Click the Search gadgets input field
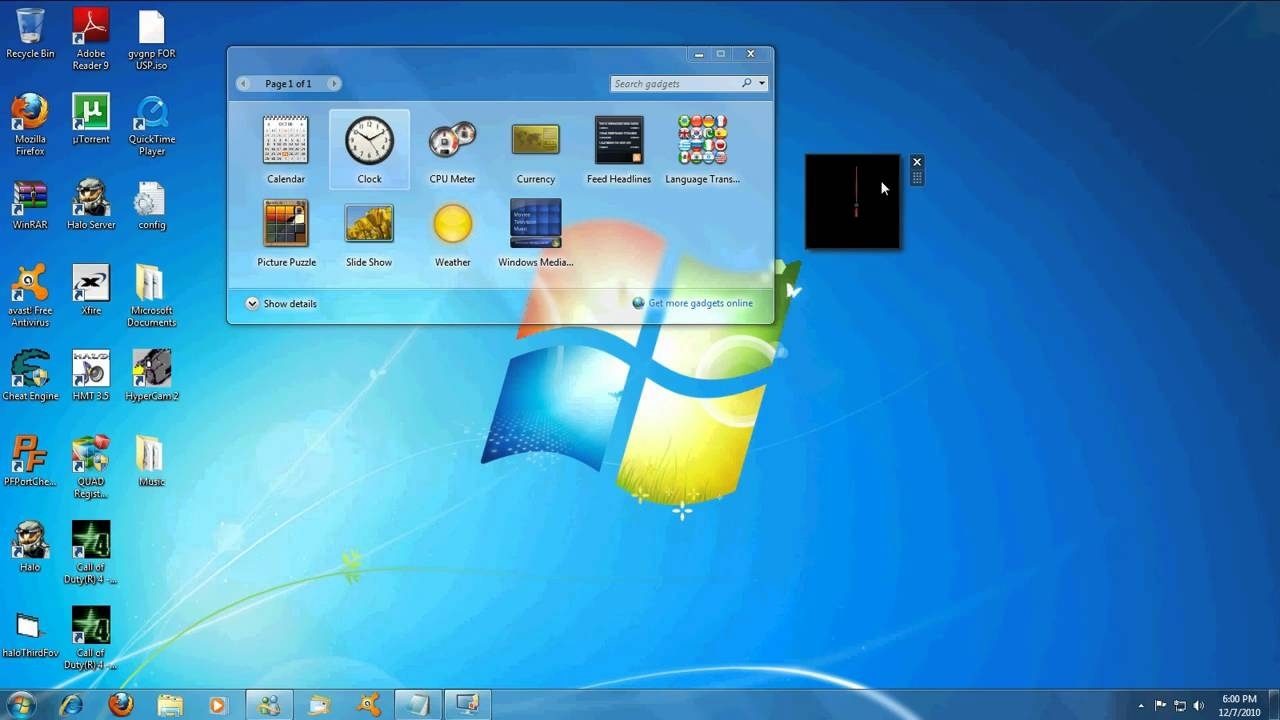Viewport: 1280px width, 720px height. pyautogui.click(x=676, y=84)
